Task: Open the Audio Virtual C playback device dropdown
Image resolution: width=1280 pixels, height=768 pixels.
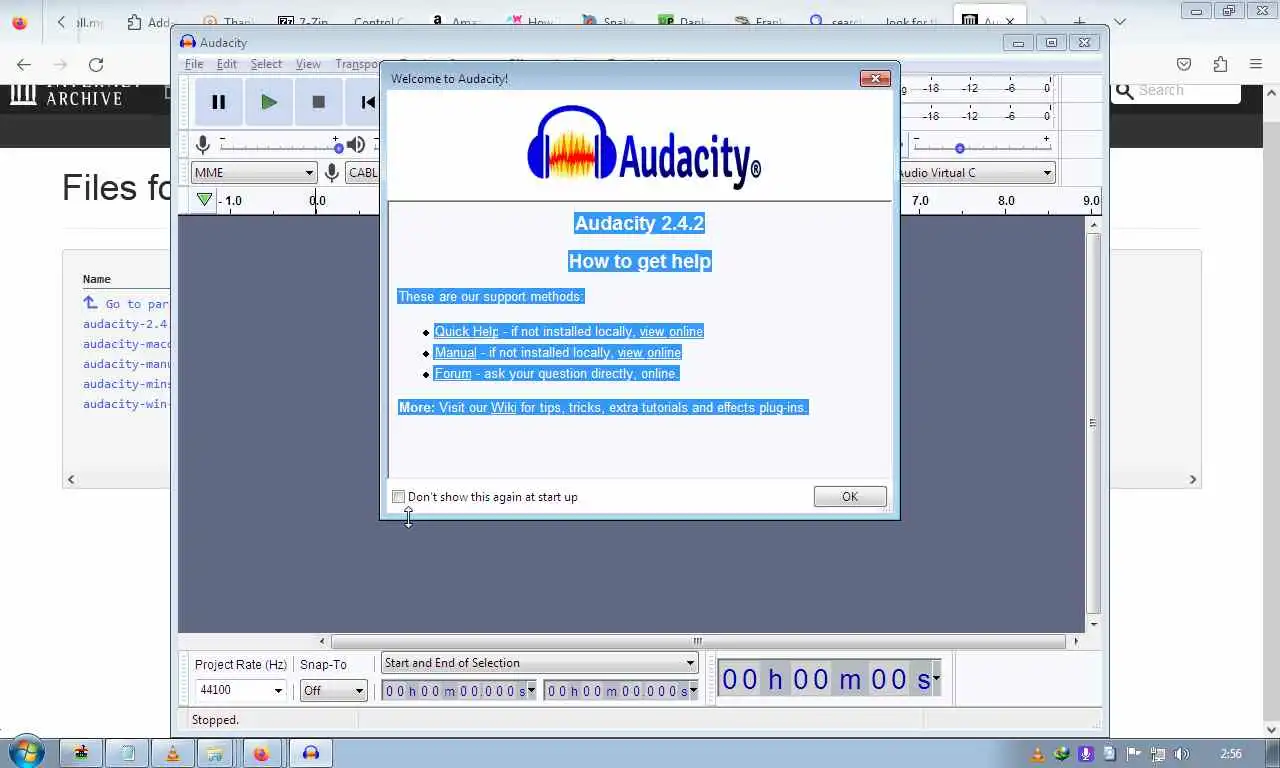Action: (974, 173)
